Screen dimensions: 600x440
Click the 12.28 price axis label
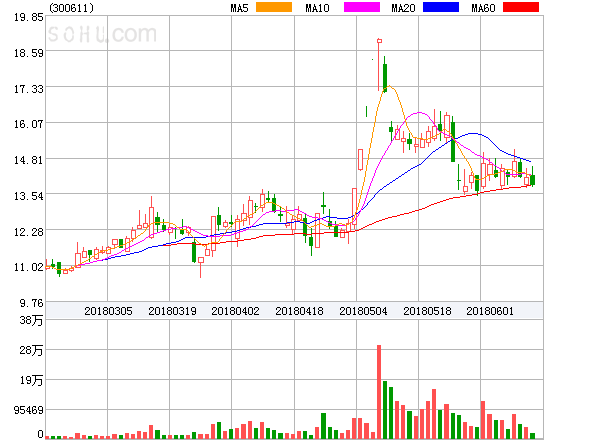click(29, 232)
